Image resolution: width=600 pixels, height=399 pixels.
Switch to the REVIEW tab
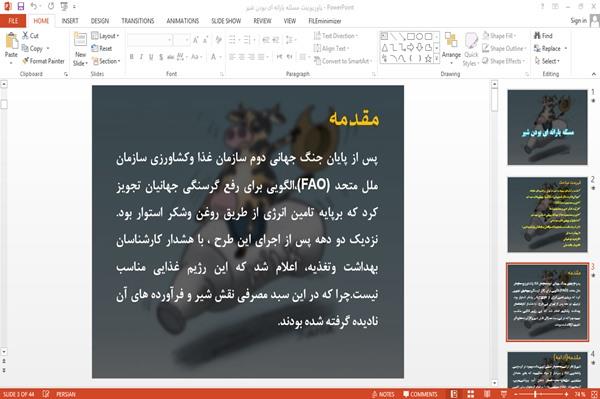pyautogui.click(x=262, y=21)
